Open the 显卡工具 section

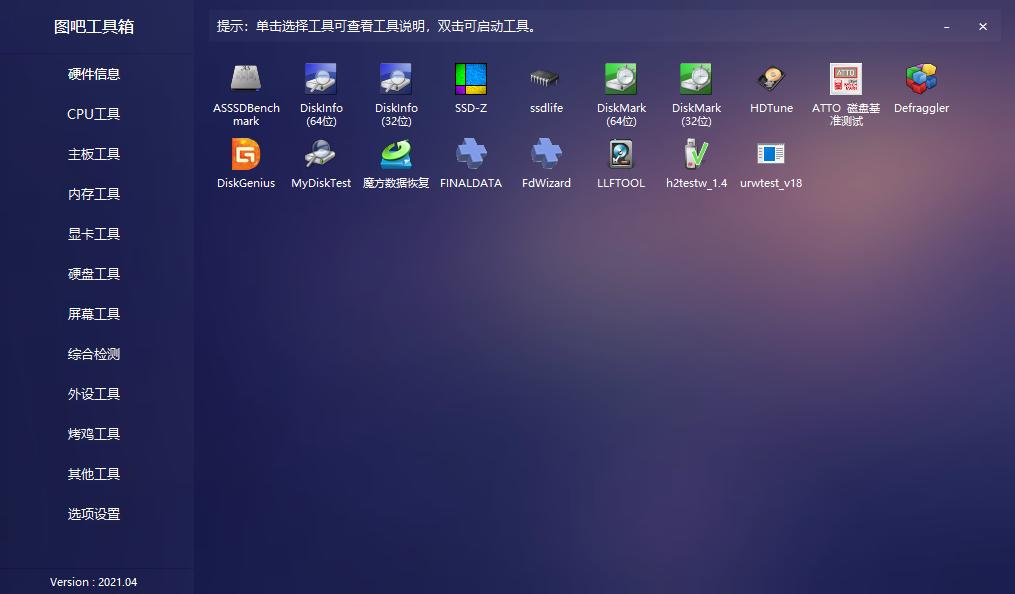93,234
